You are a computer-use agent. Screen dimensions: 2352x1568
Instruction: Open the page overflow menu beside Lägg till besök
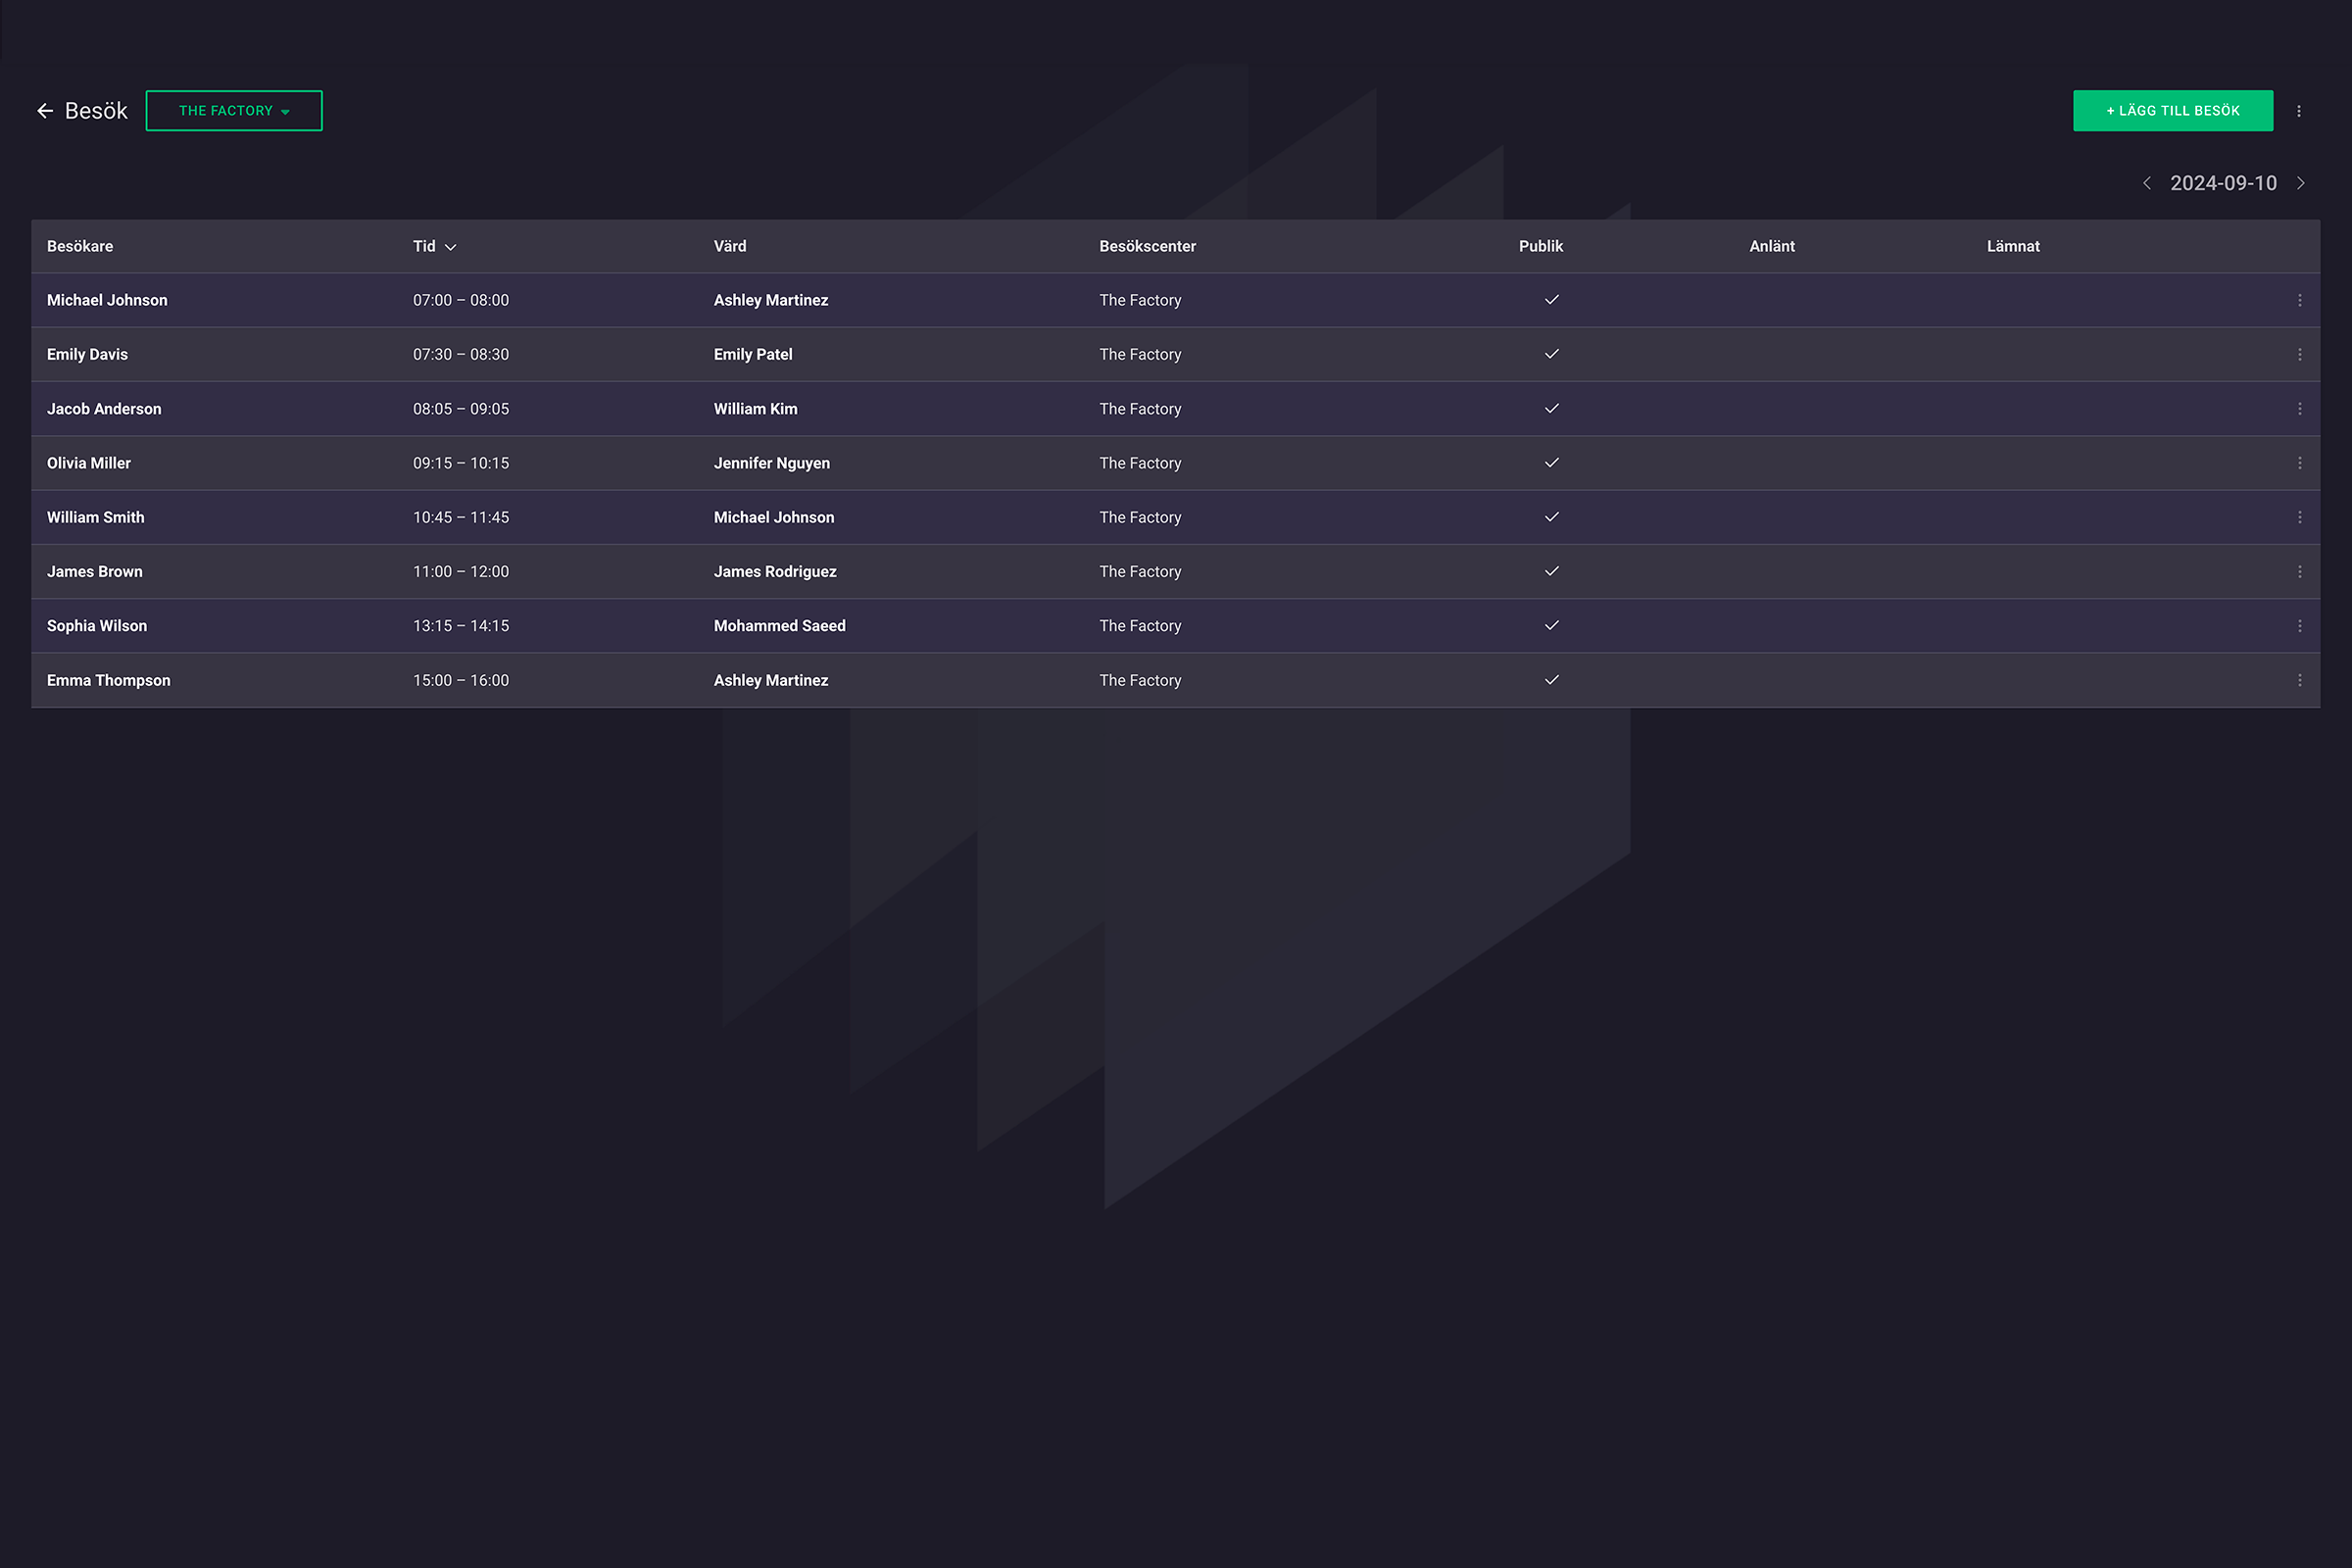pyautogui.click(x=2299, y=111)
